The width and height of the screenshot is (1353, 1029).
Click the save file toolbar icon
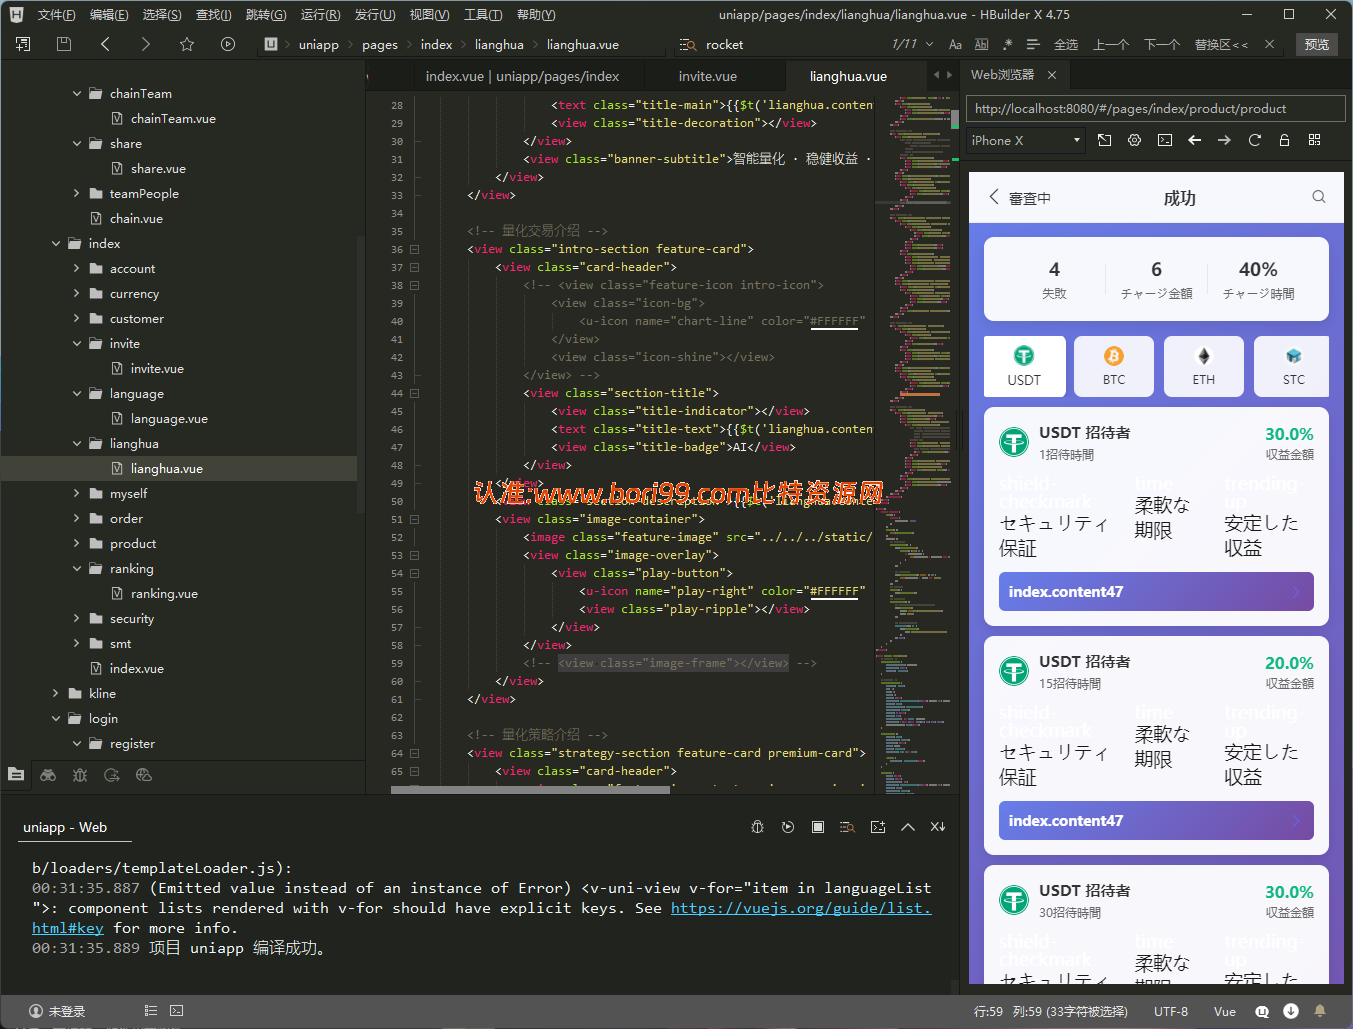[64, 44]
